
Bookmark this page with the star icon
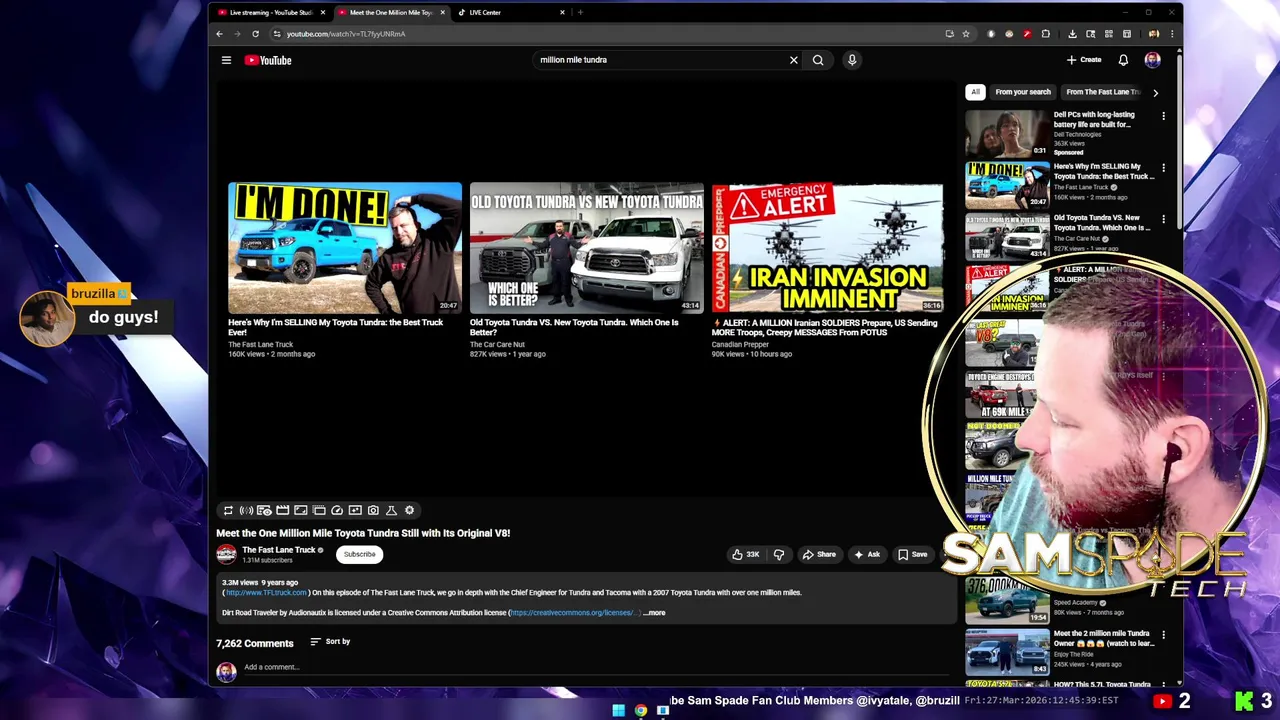(966, 34)
